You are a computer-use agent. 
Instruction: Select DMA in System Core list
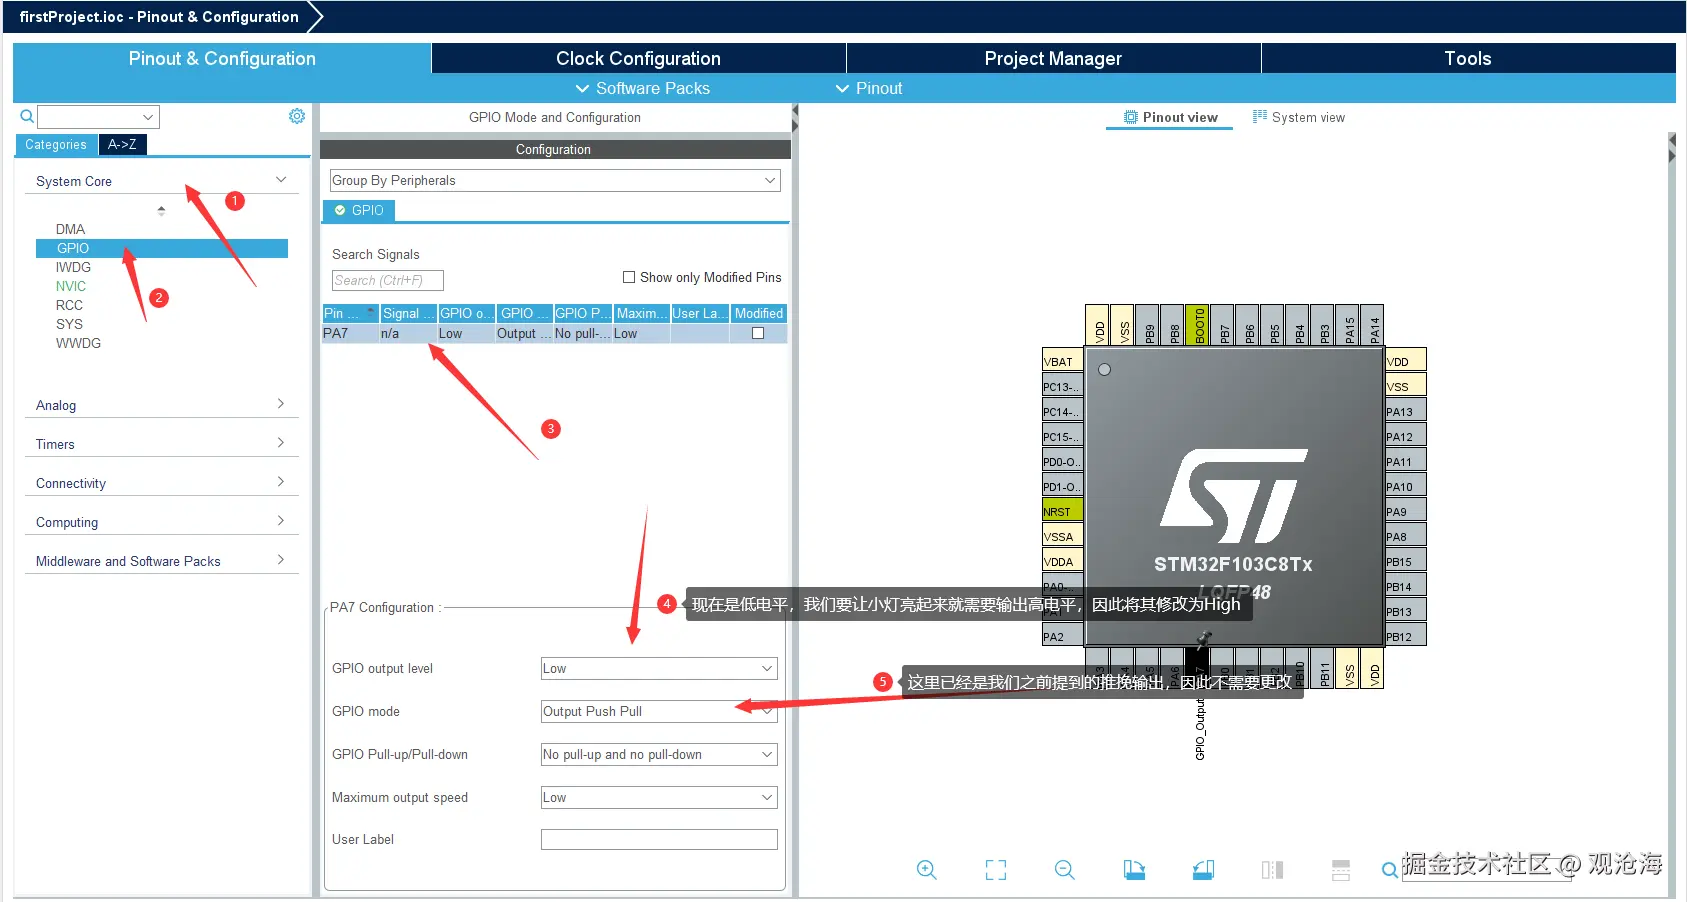click(70, 229)
